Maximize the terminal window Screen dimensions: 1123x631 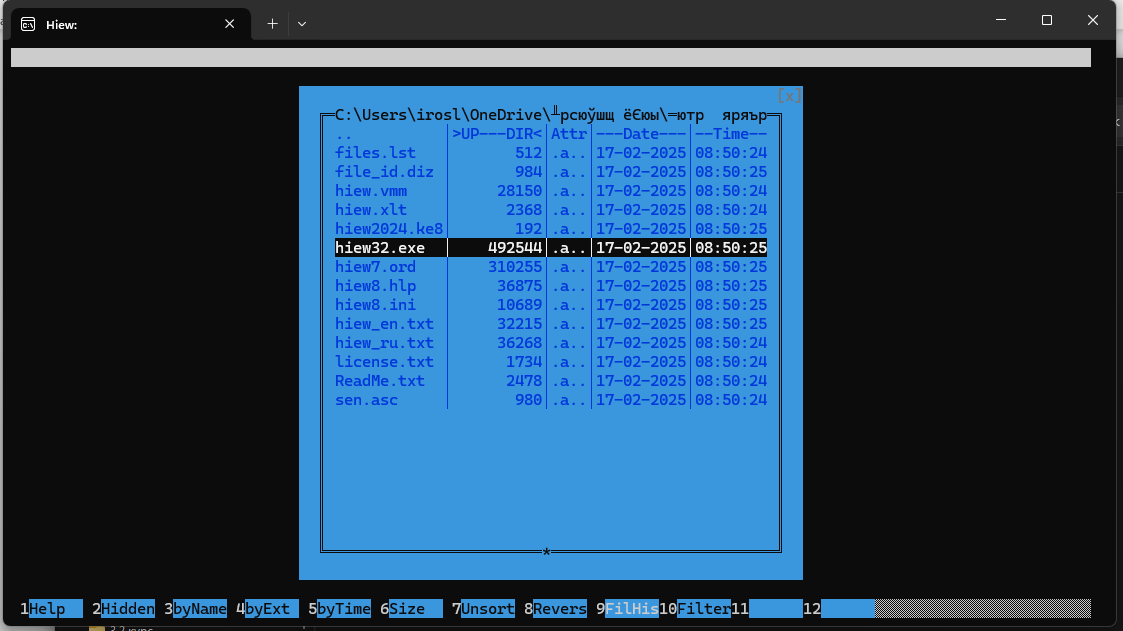click(x=1047, y=20)
